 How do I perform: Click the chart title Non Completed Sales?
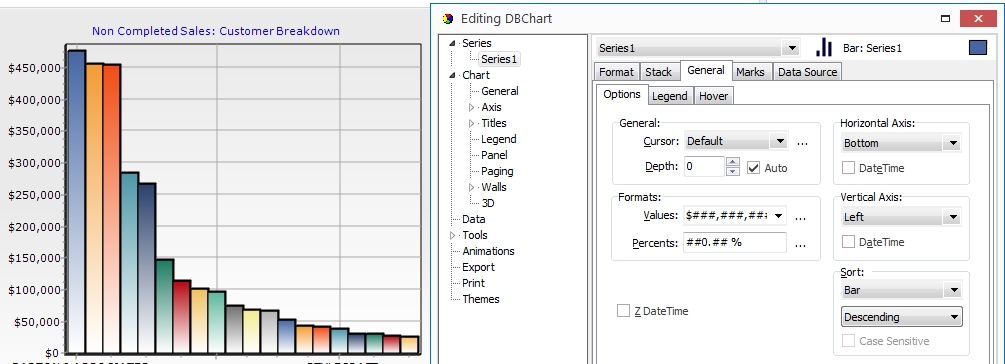(x=215, y=31)
